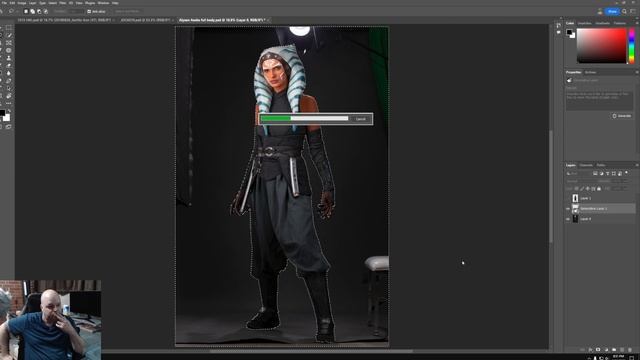Hide the Generative Layer 1
Image resolution: width=640 pixels, height=360 pixels.
(568, 209)
